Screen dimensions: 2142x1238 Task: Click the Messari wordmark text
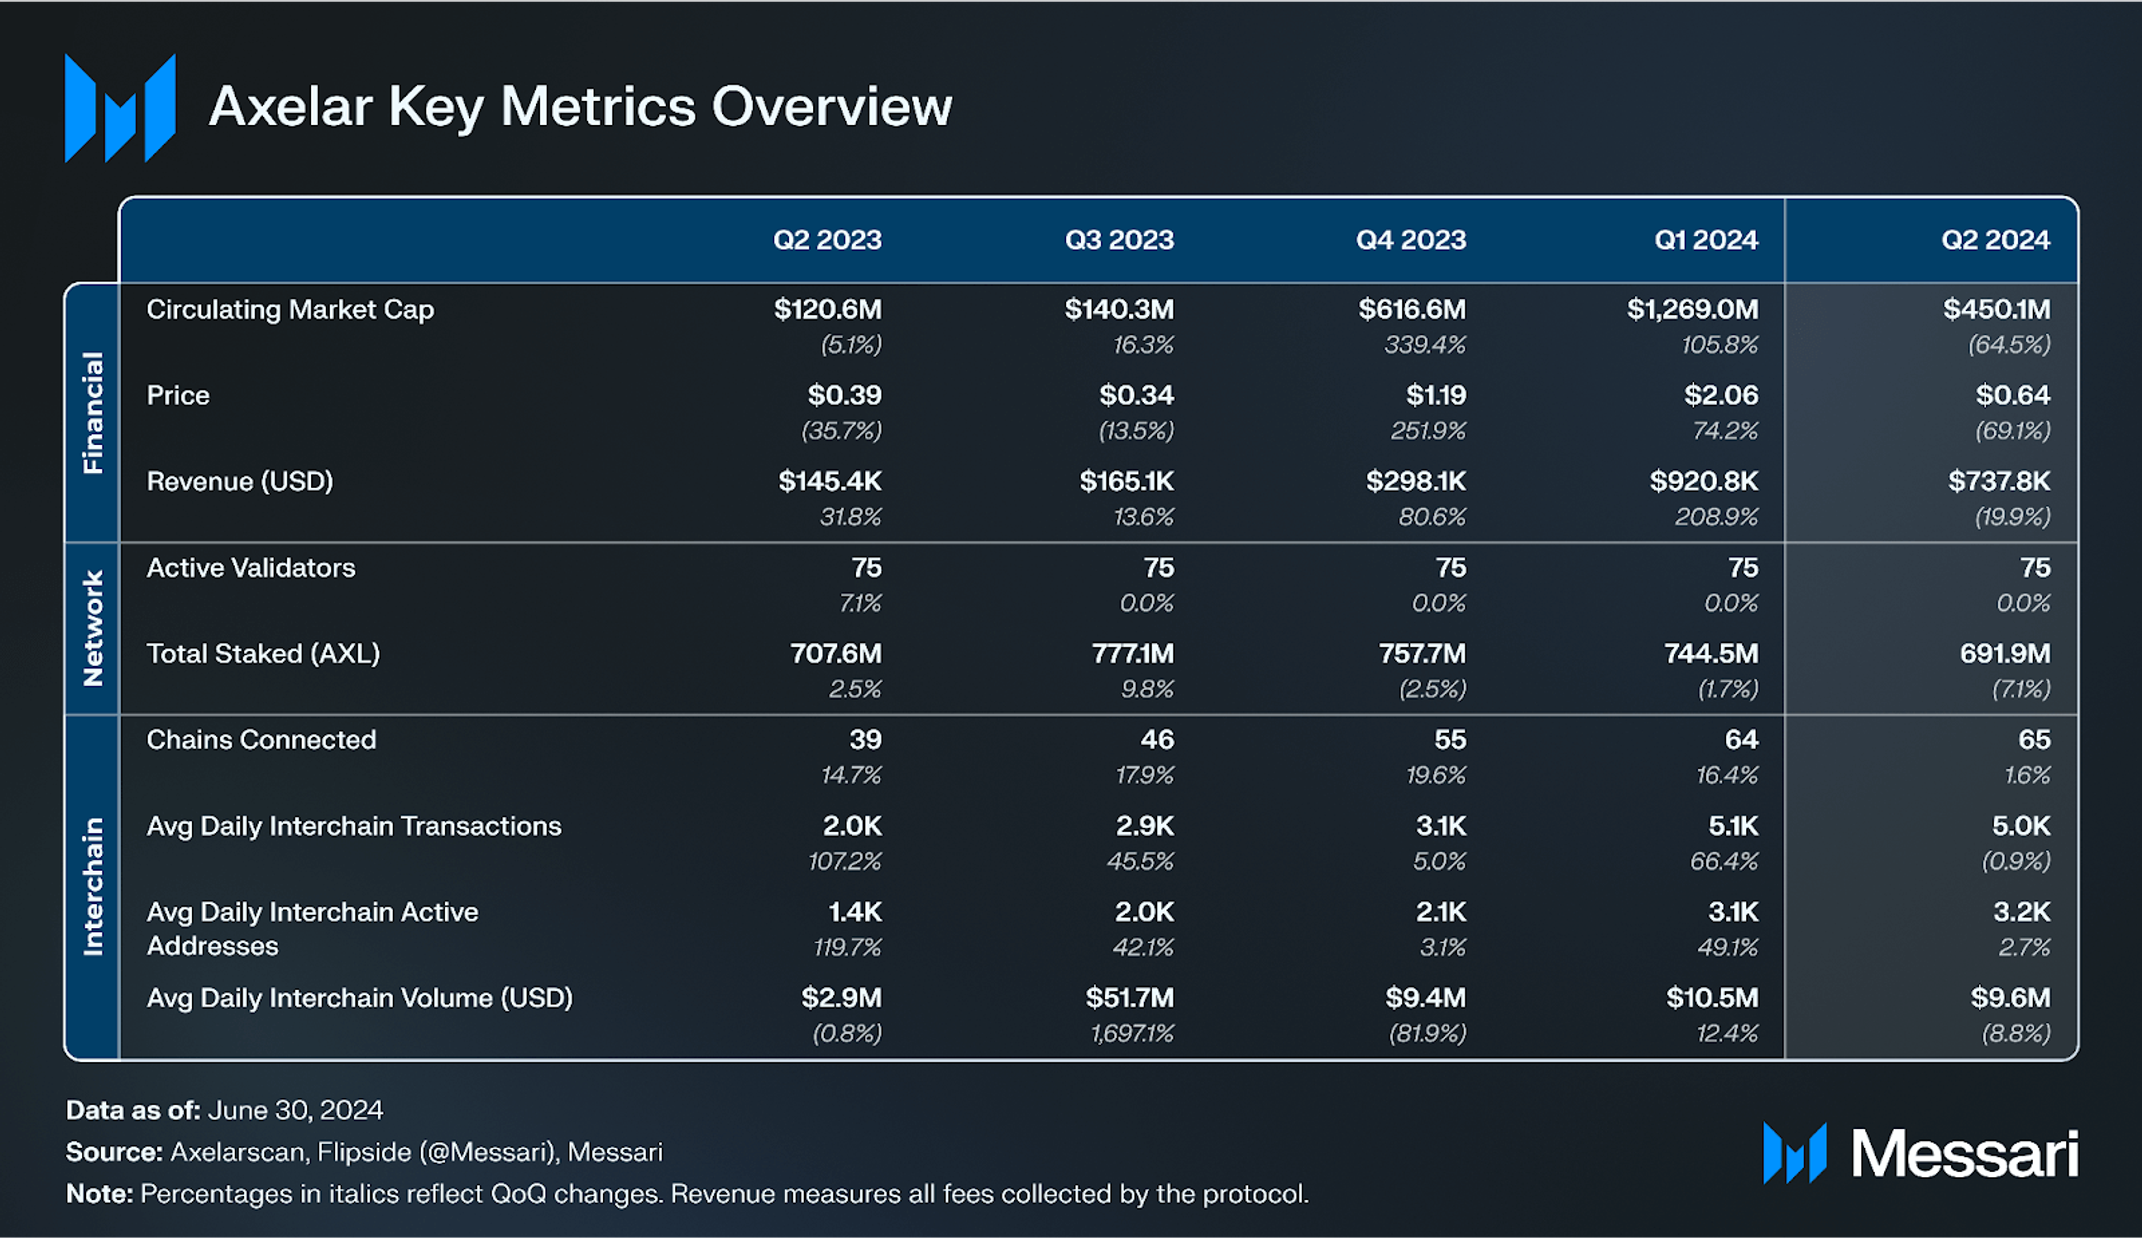coord(1964,1154)
